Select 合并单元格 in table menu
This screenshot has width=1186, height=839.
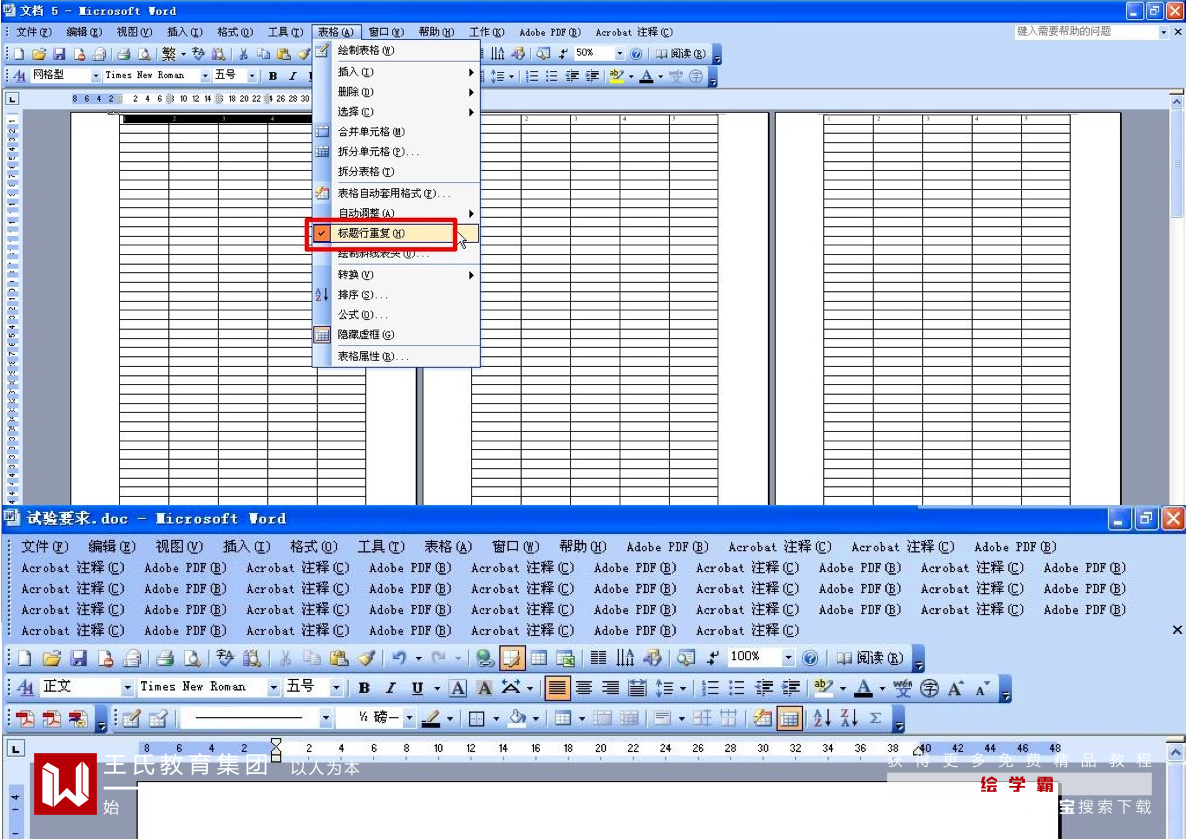[396, 132]
